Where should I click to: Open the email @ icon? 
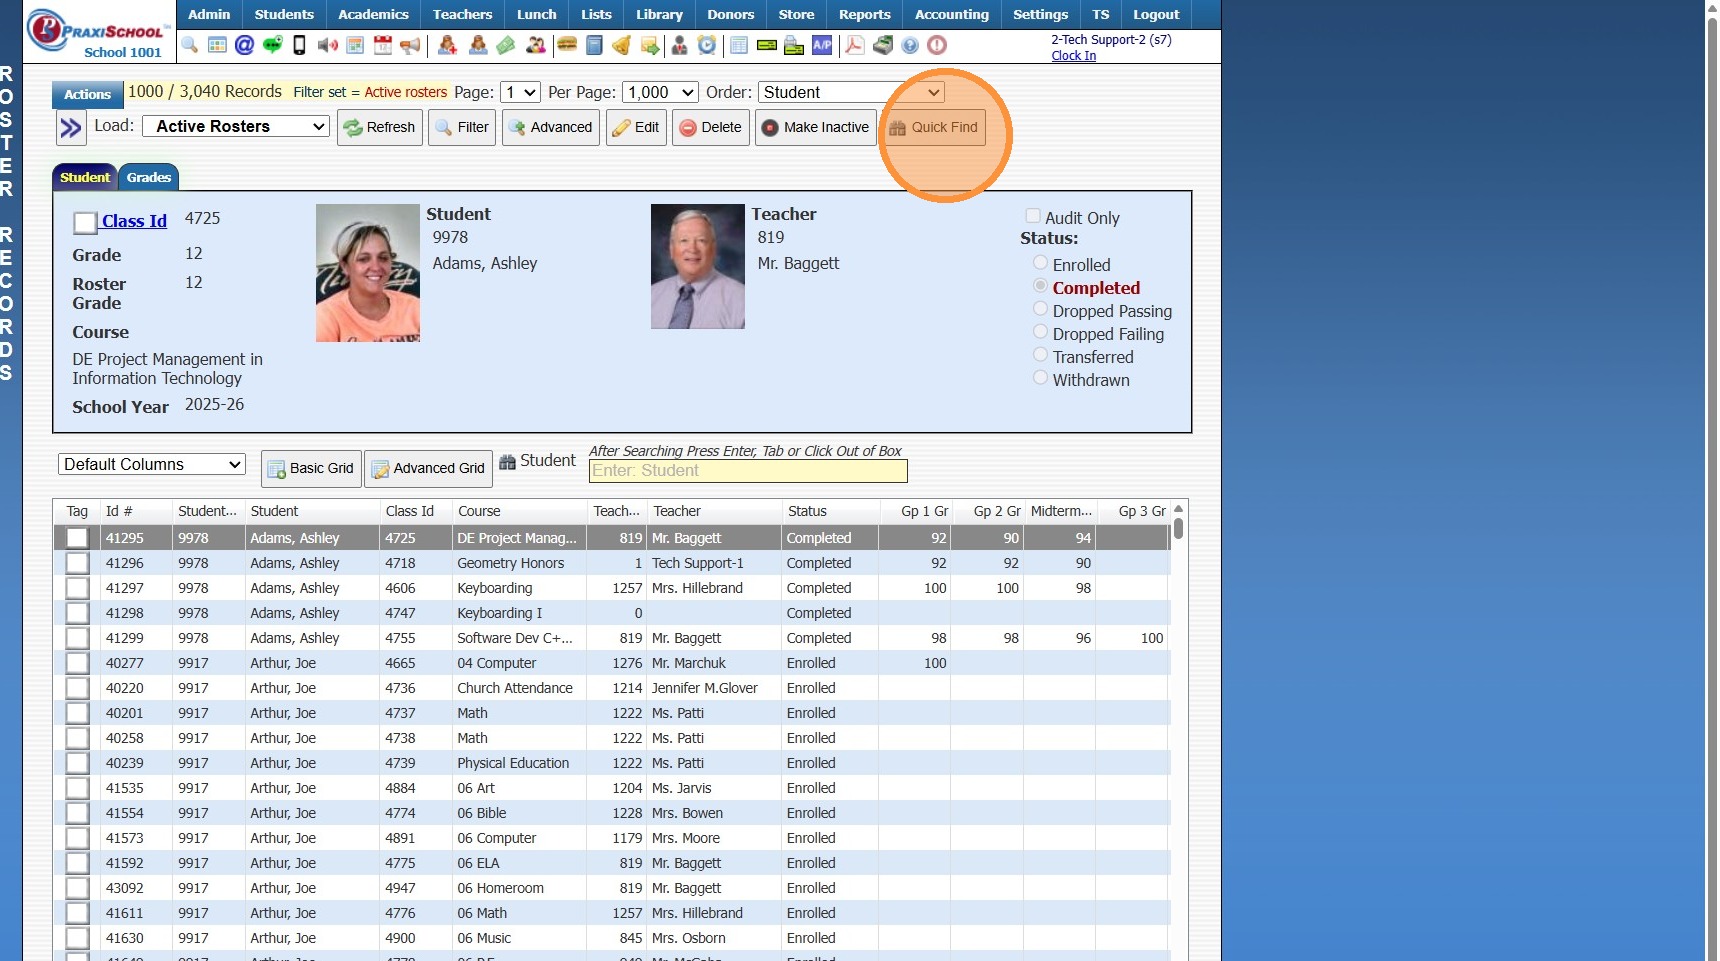(244, 45)
